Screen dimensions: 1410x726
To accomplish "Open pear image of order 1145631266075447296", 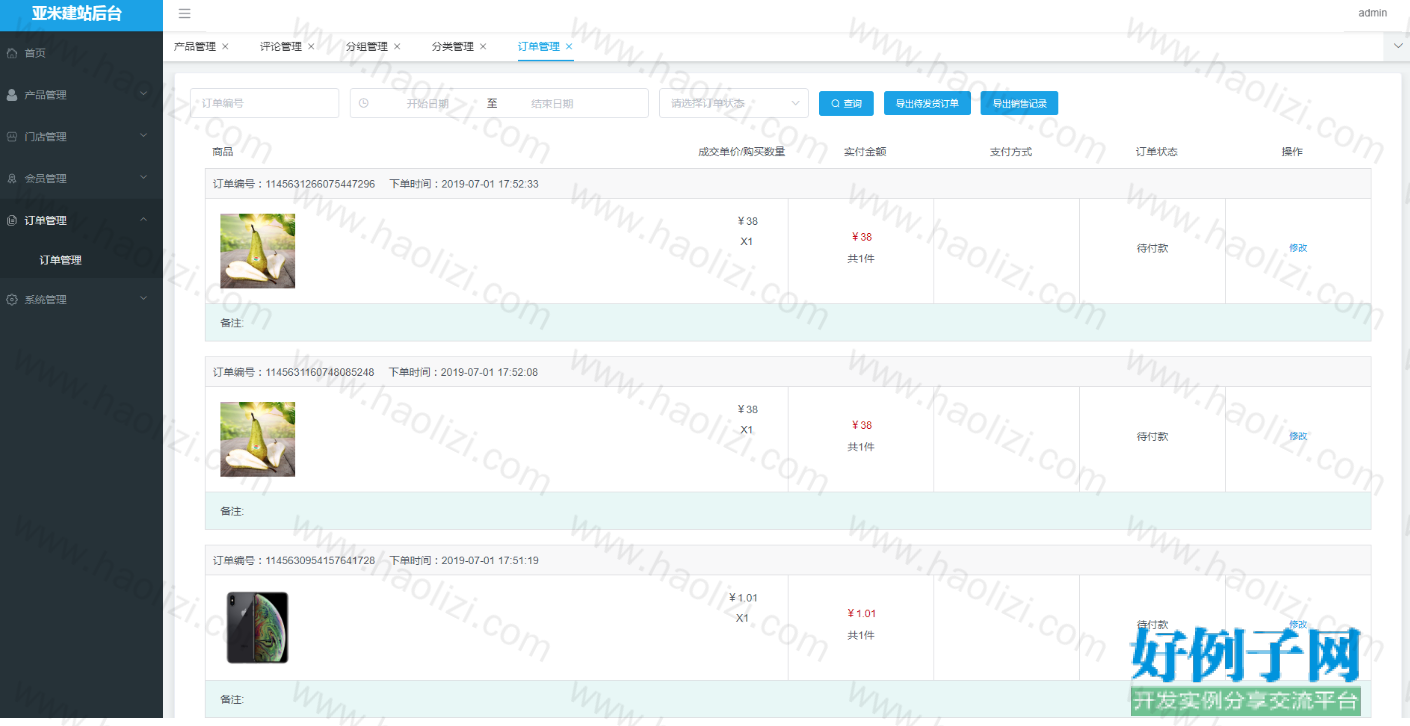I will 258,251.
